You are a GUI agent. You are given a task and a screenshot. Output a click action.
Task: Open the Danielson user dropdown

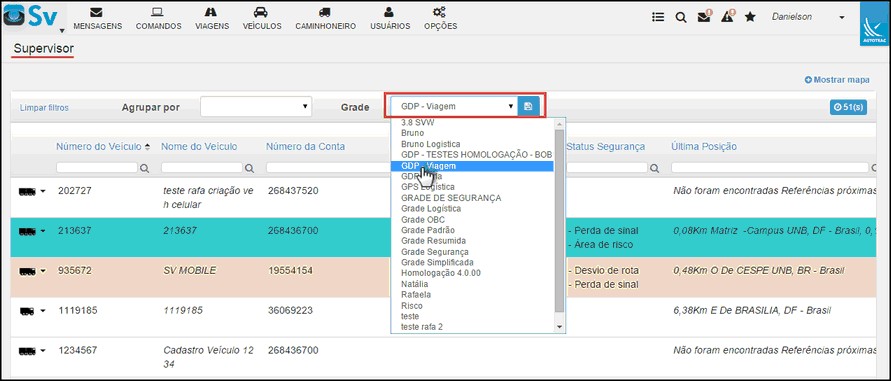(807, 17)
